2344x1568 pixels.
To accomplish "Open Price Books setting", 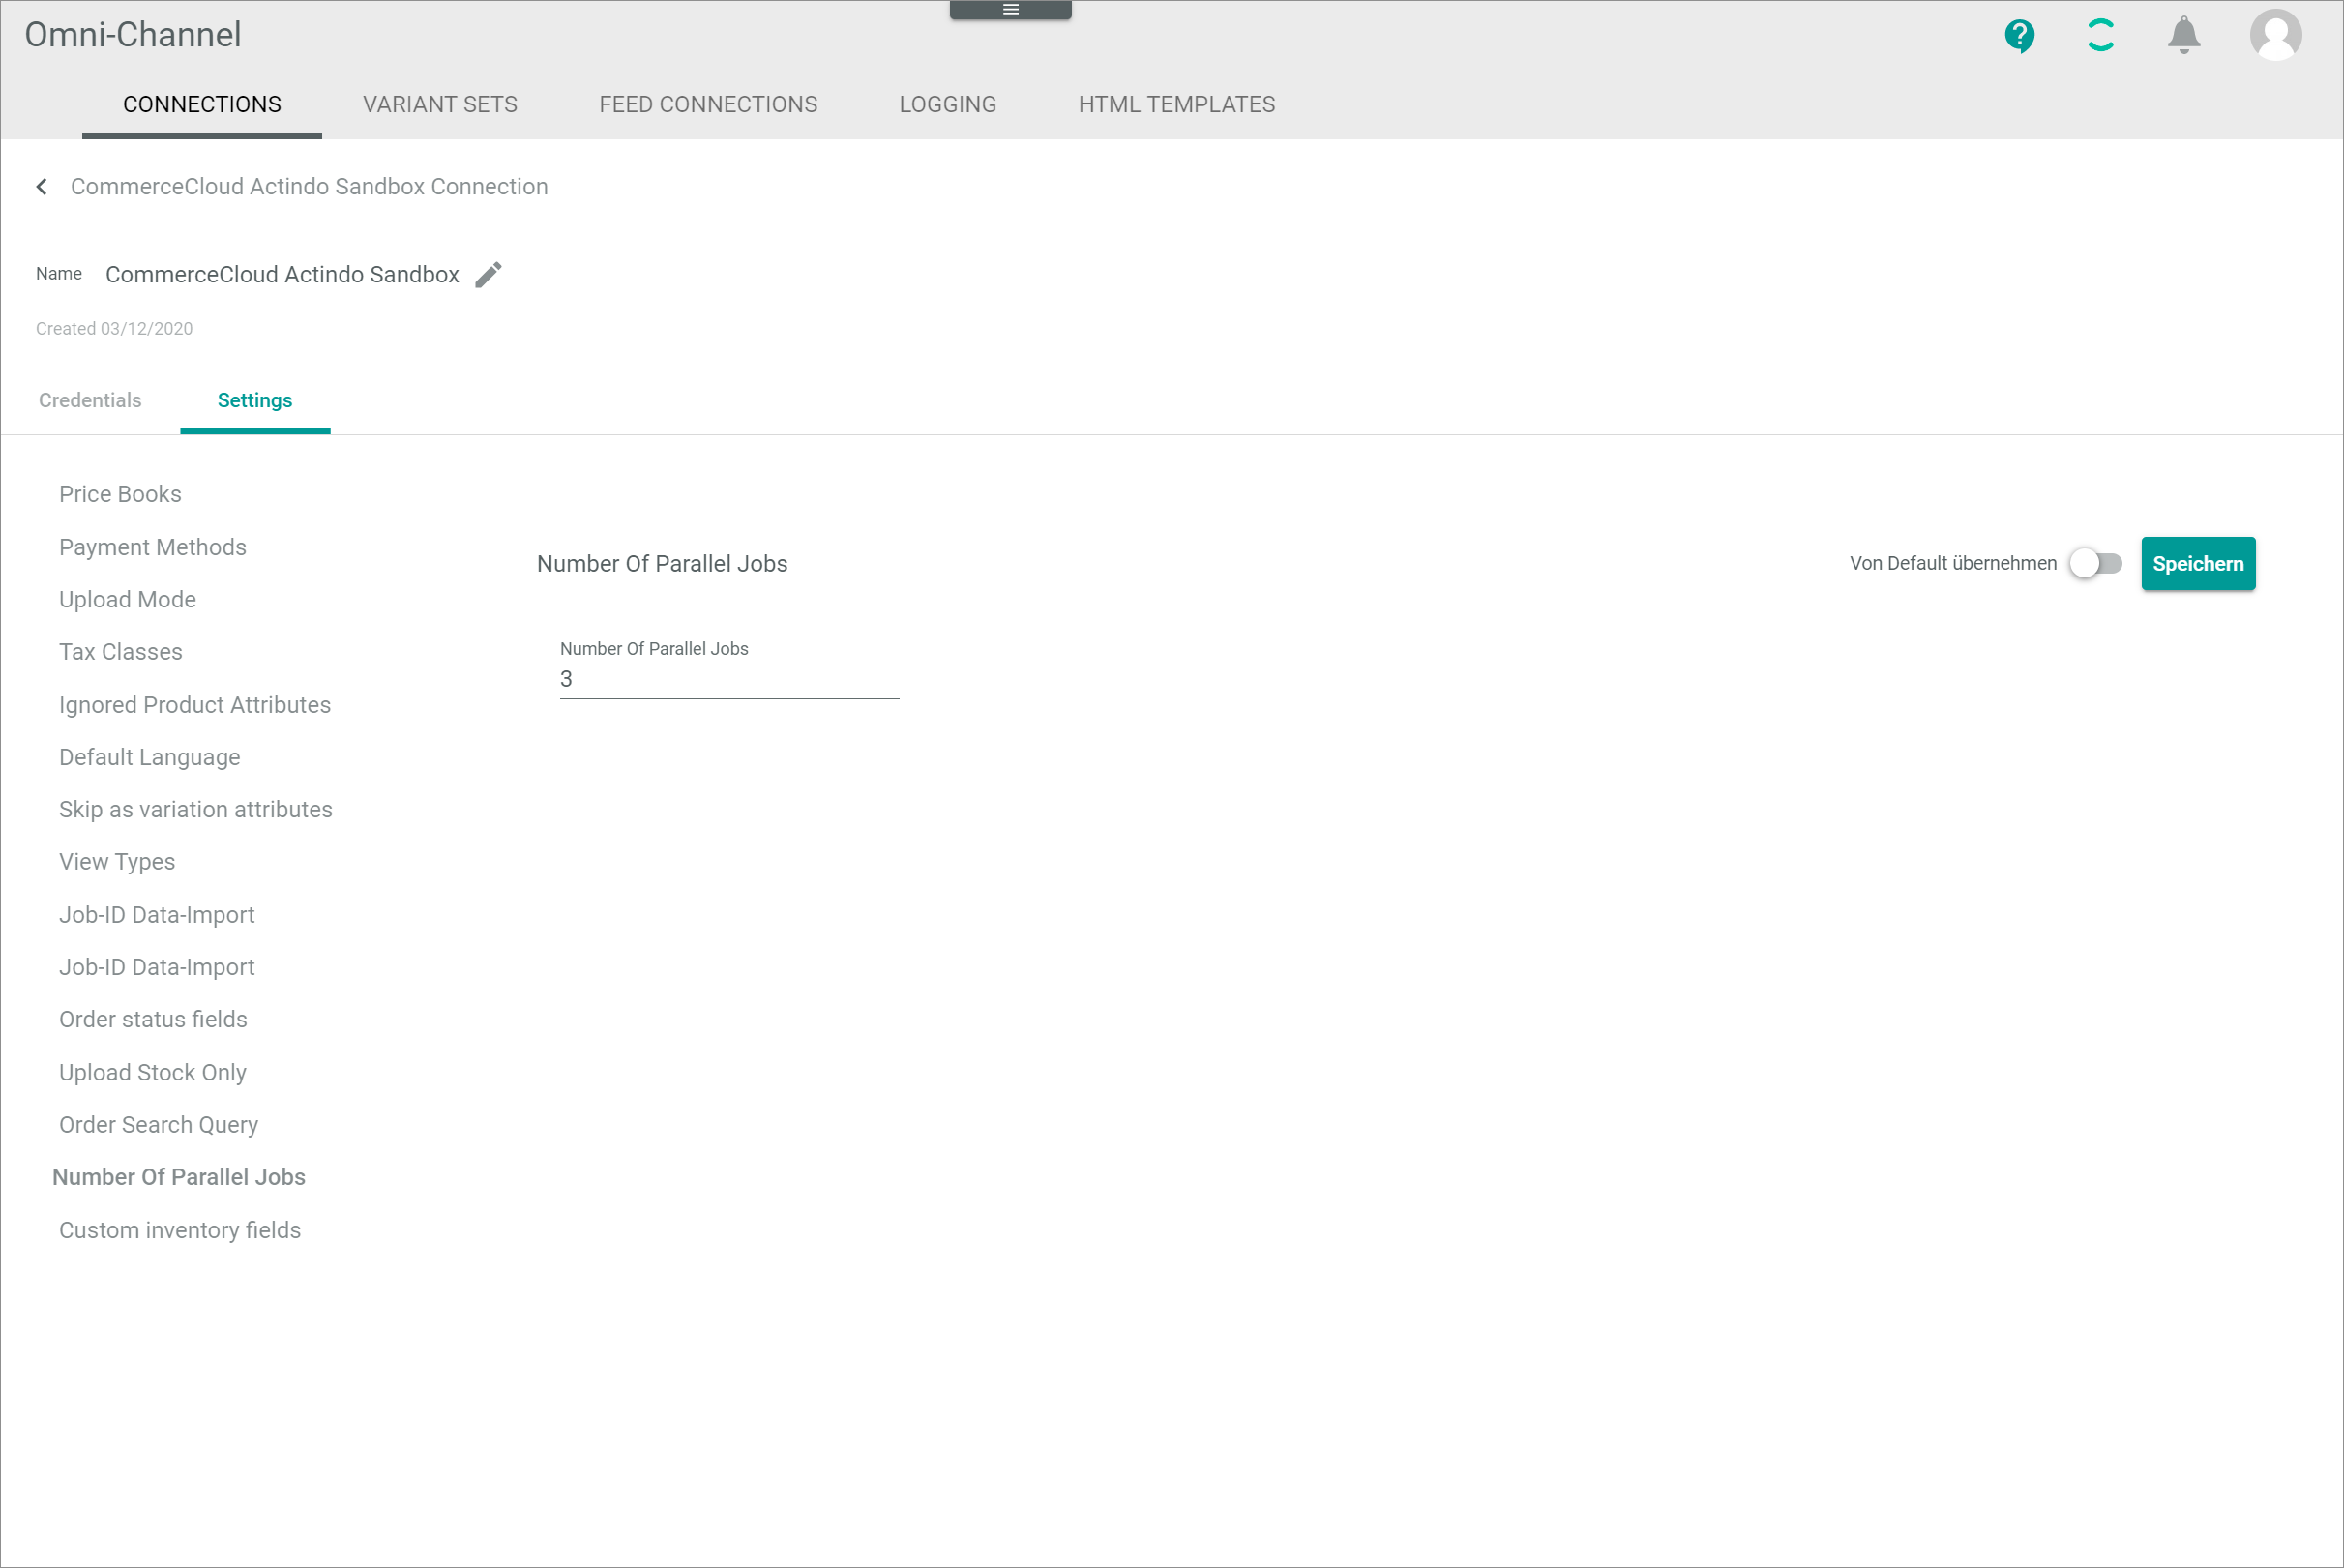I will [x=120, y=494].
